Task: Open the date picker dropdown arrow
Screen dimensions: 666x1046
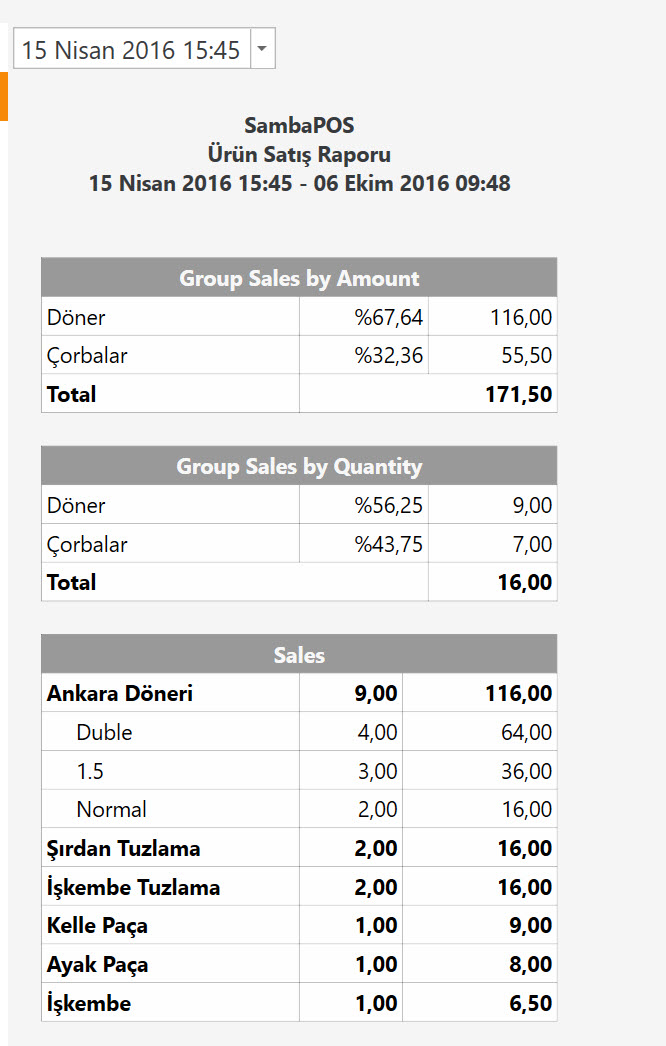Action: pyautogui.click(x=262, y=49)
